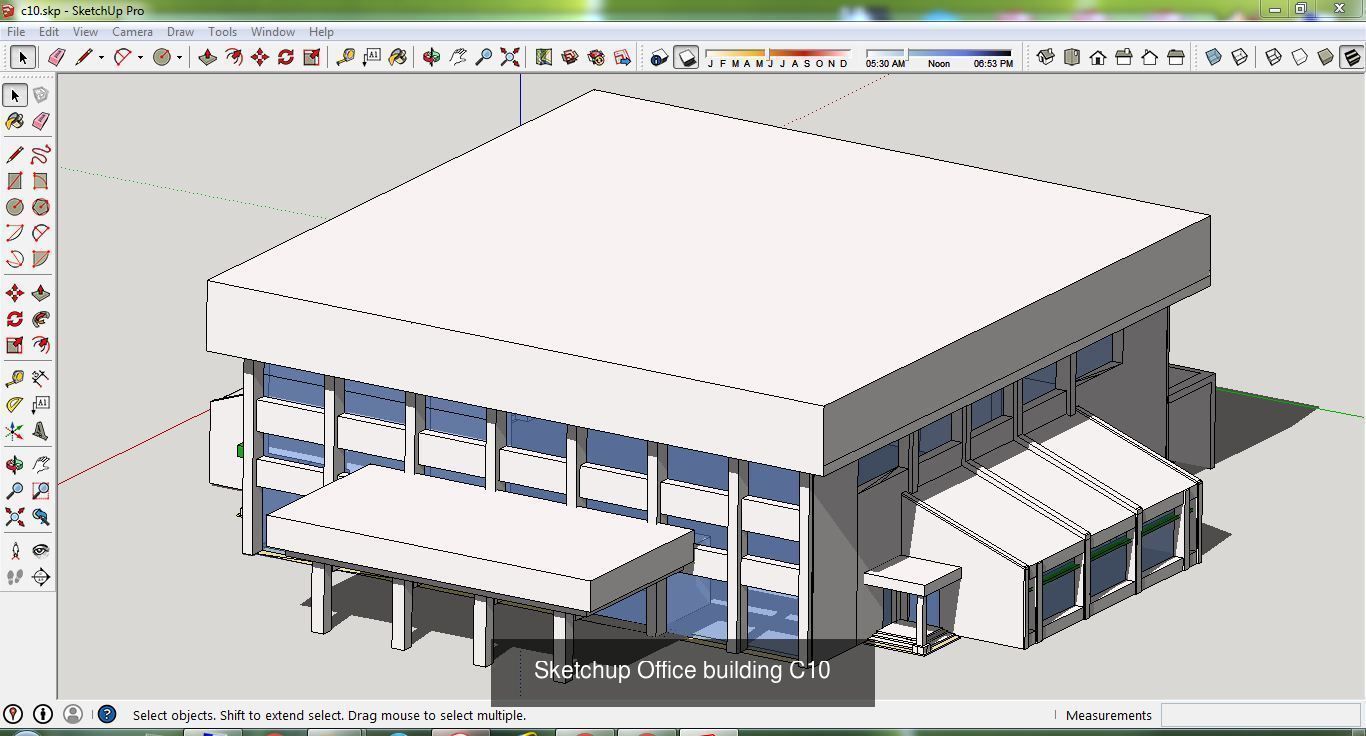Choose the Dimension tool
This screenshot has height=736, width=1366.
click(41, 378)
